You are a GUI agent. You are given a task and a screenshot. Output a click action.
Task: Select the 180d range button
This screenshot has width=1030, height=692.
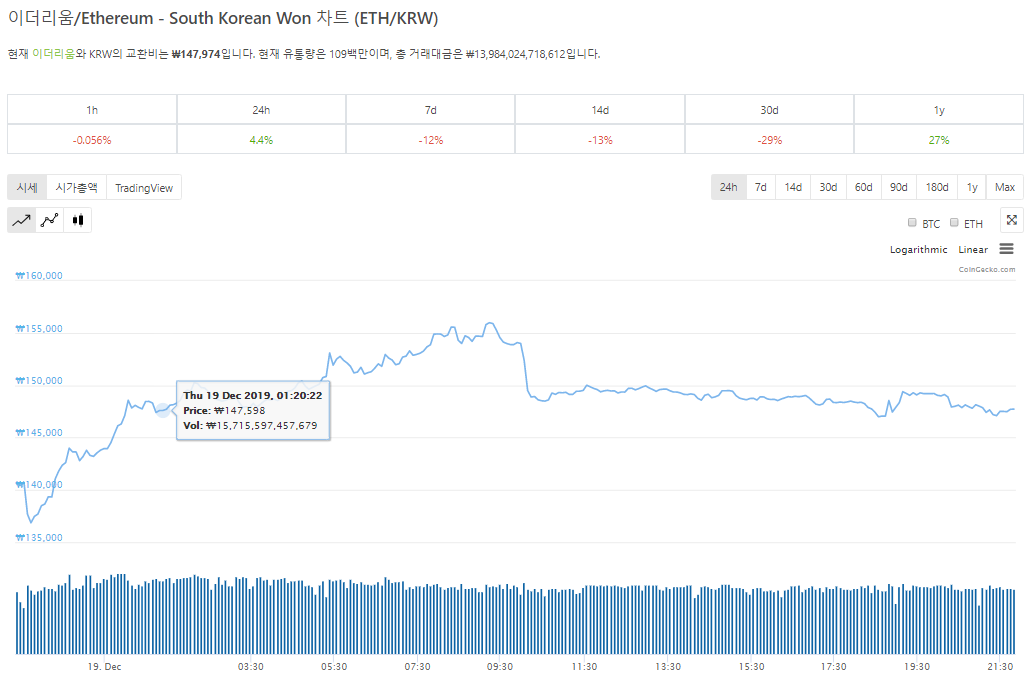click(x=937, y=187)
